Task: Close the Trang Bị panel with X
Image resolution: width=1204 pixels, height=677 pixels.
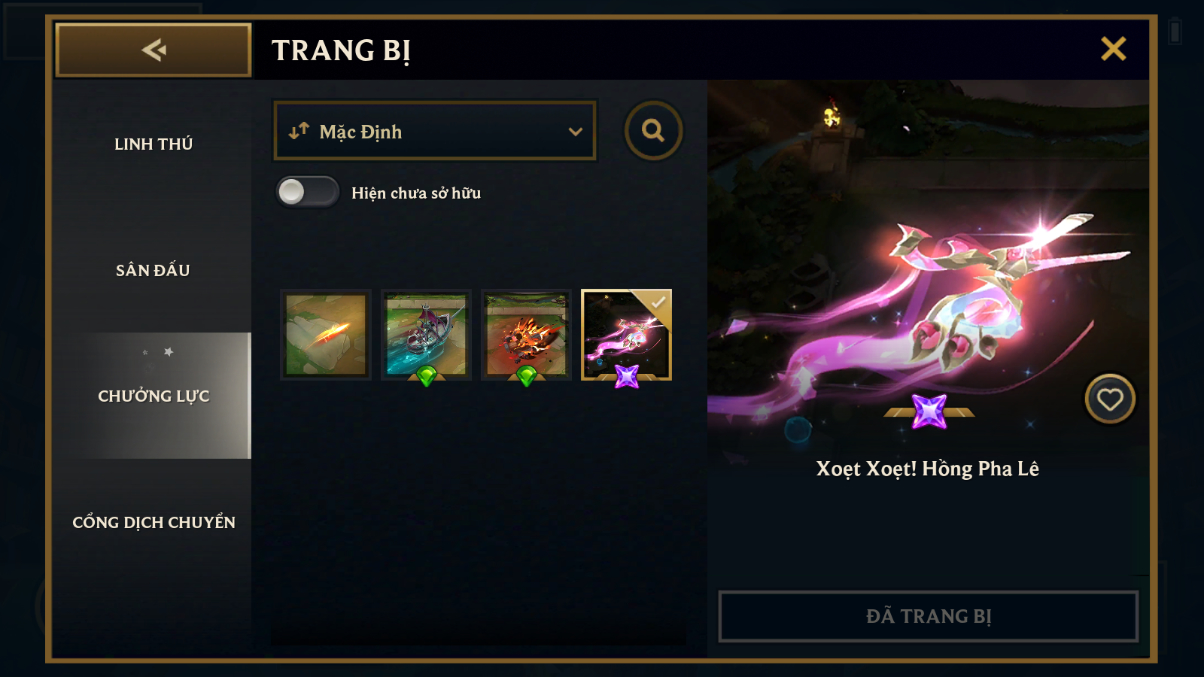Action: [x=1113, y=49]
